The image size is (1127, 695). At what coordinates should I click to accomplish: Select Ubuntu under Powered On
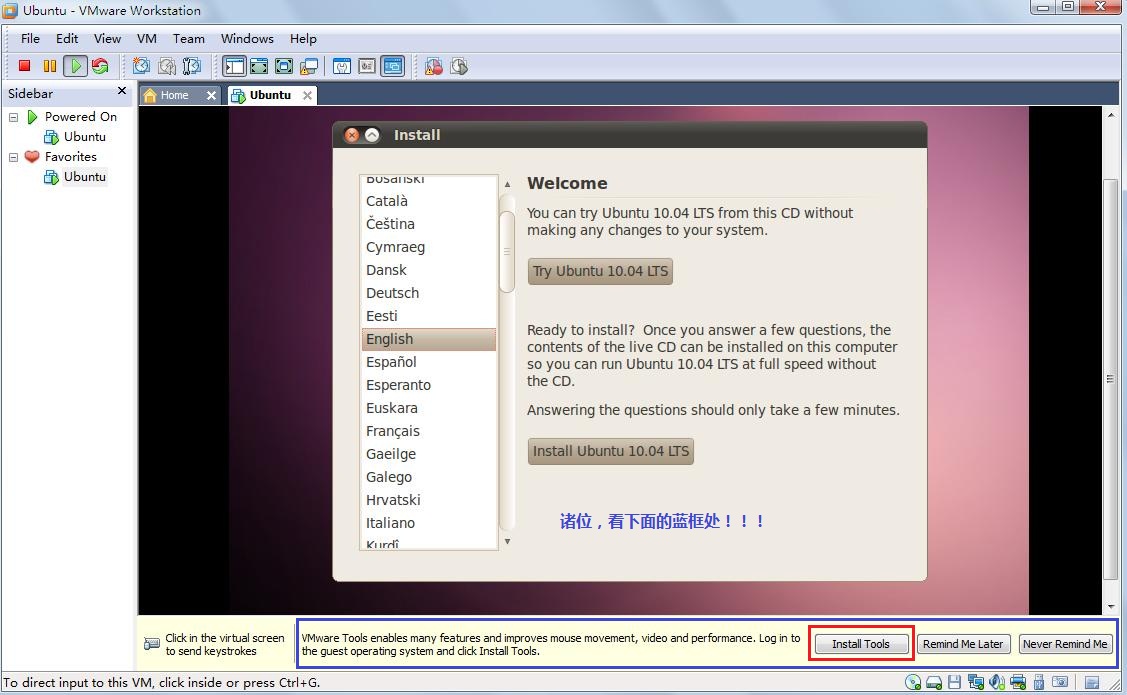84,137
